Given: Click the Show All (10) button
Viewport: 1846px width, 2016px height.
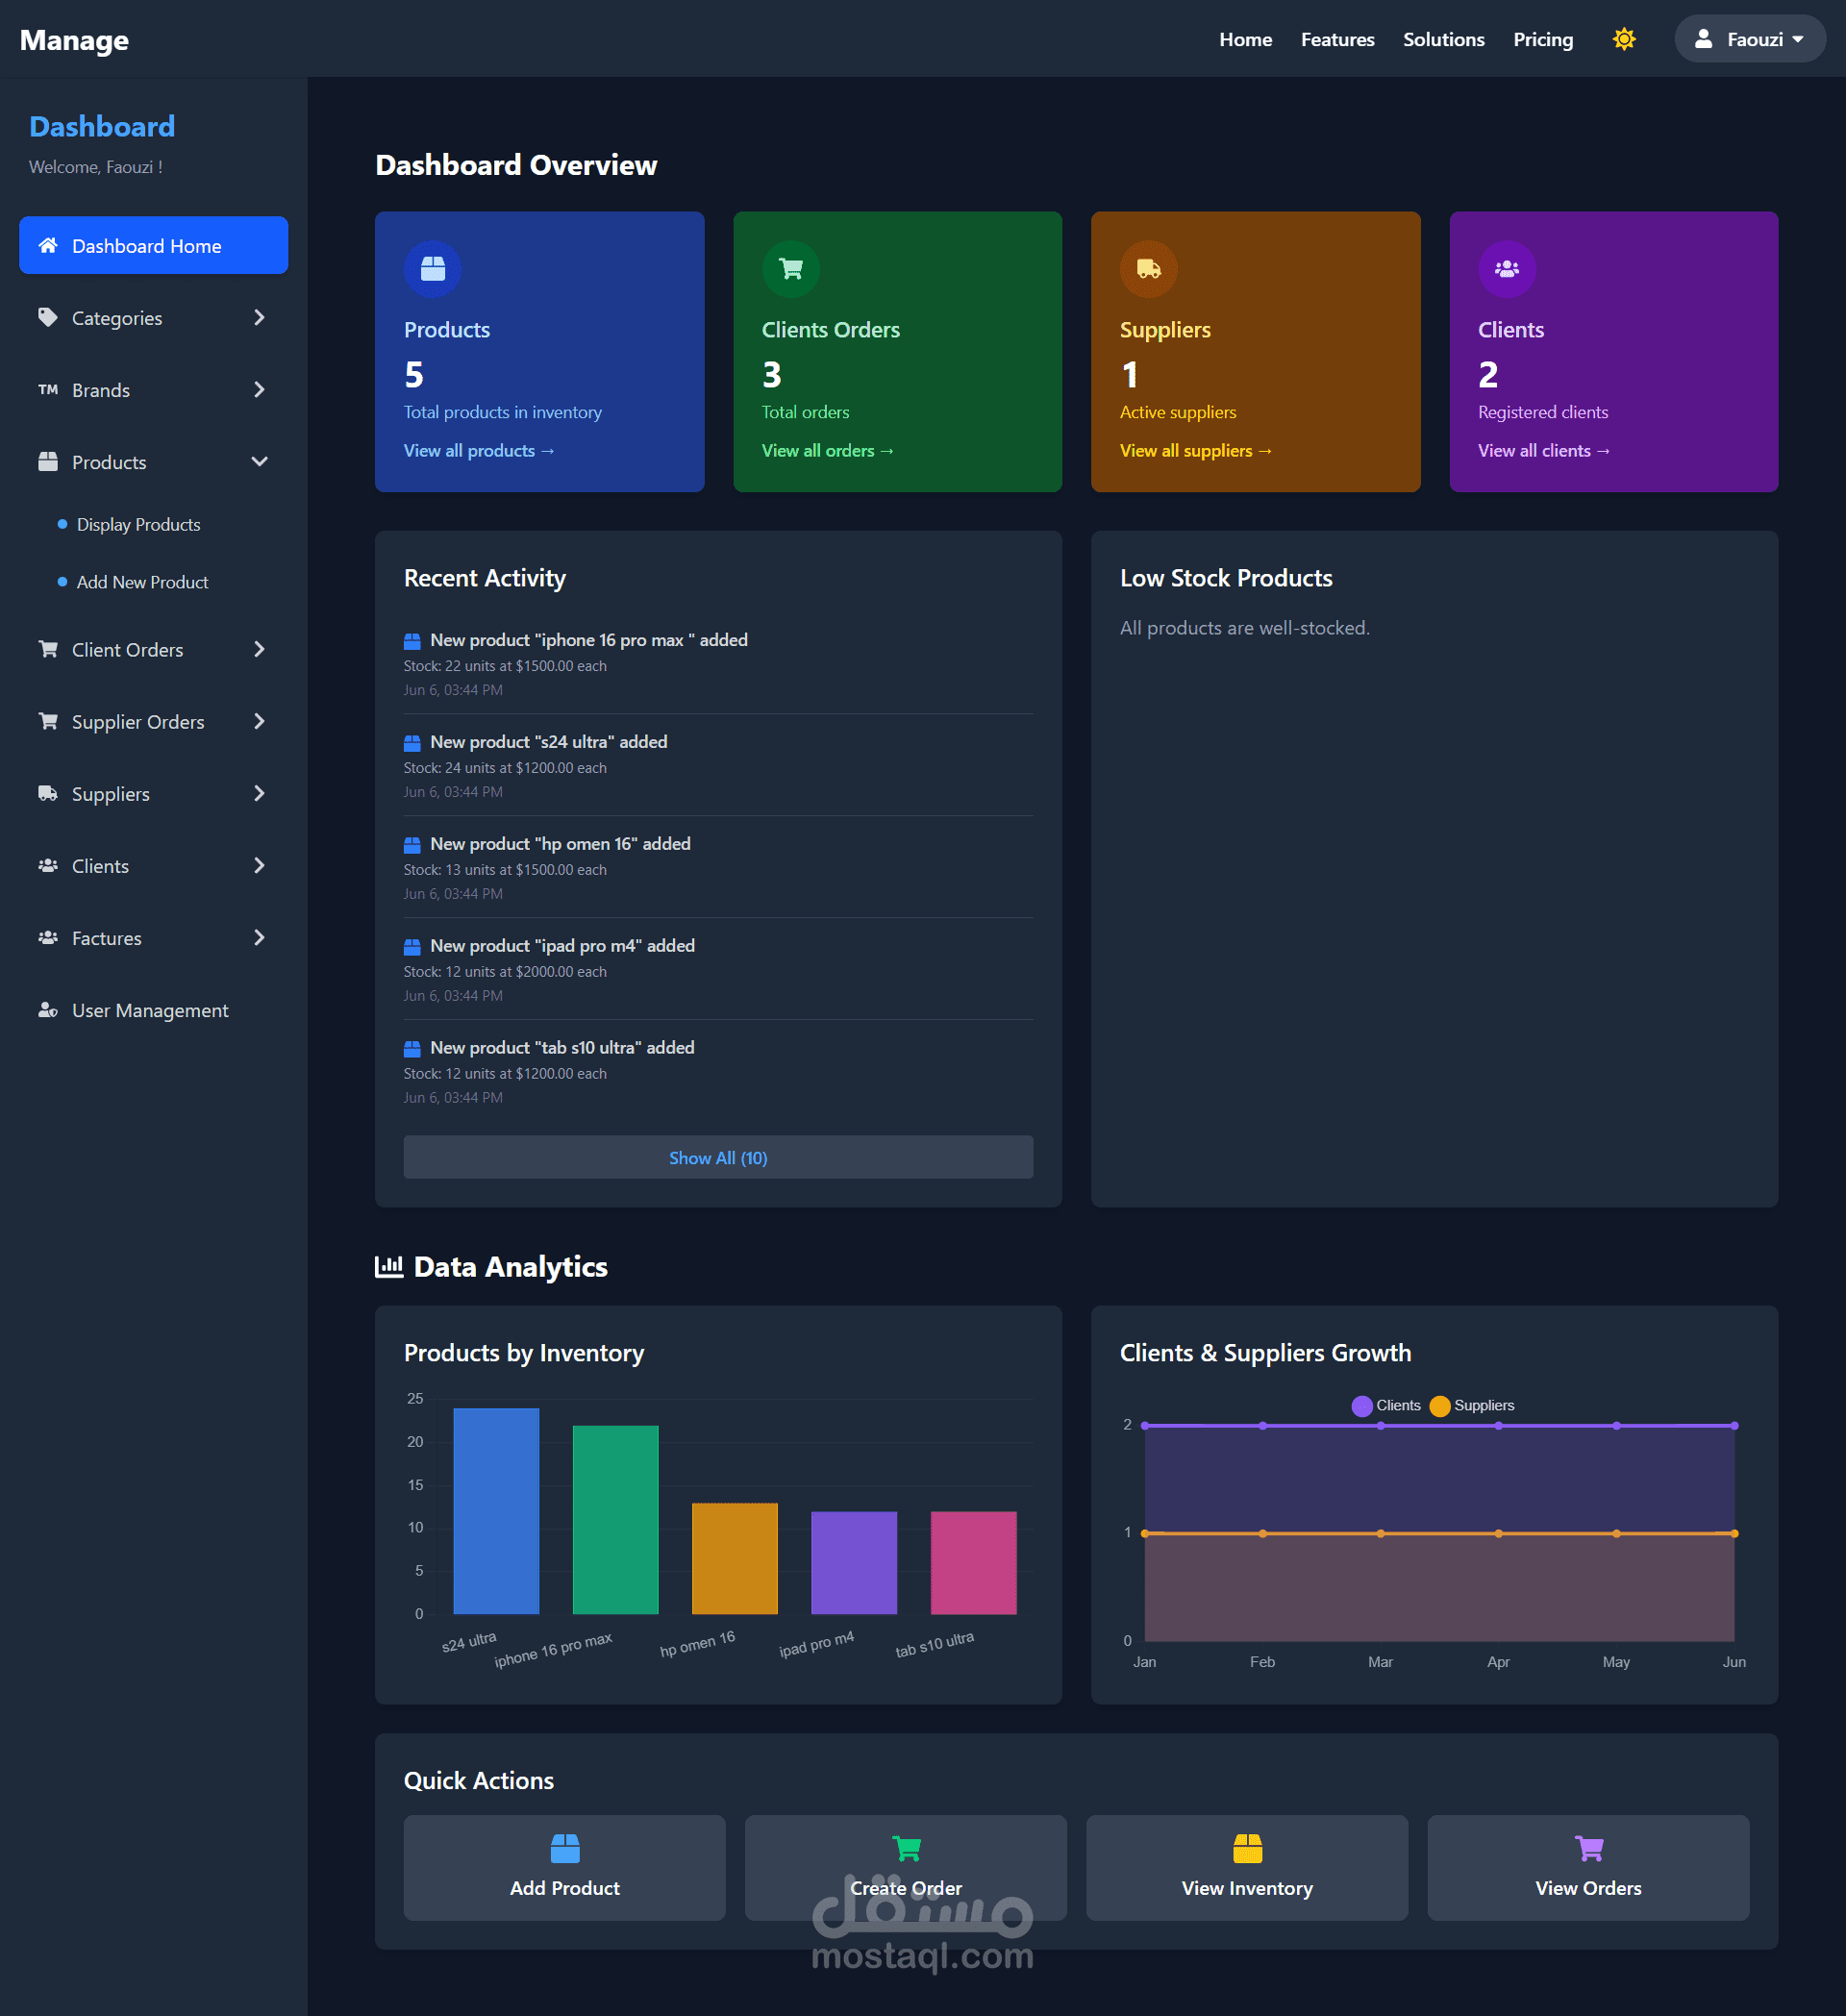Looking at the screenshot, I should click(718, 1157).
